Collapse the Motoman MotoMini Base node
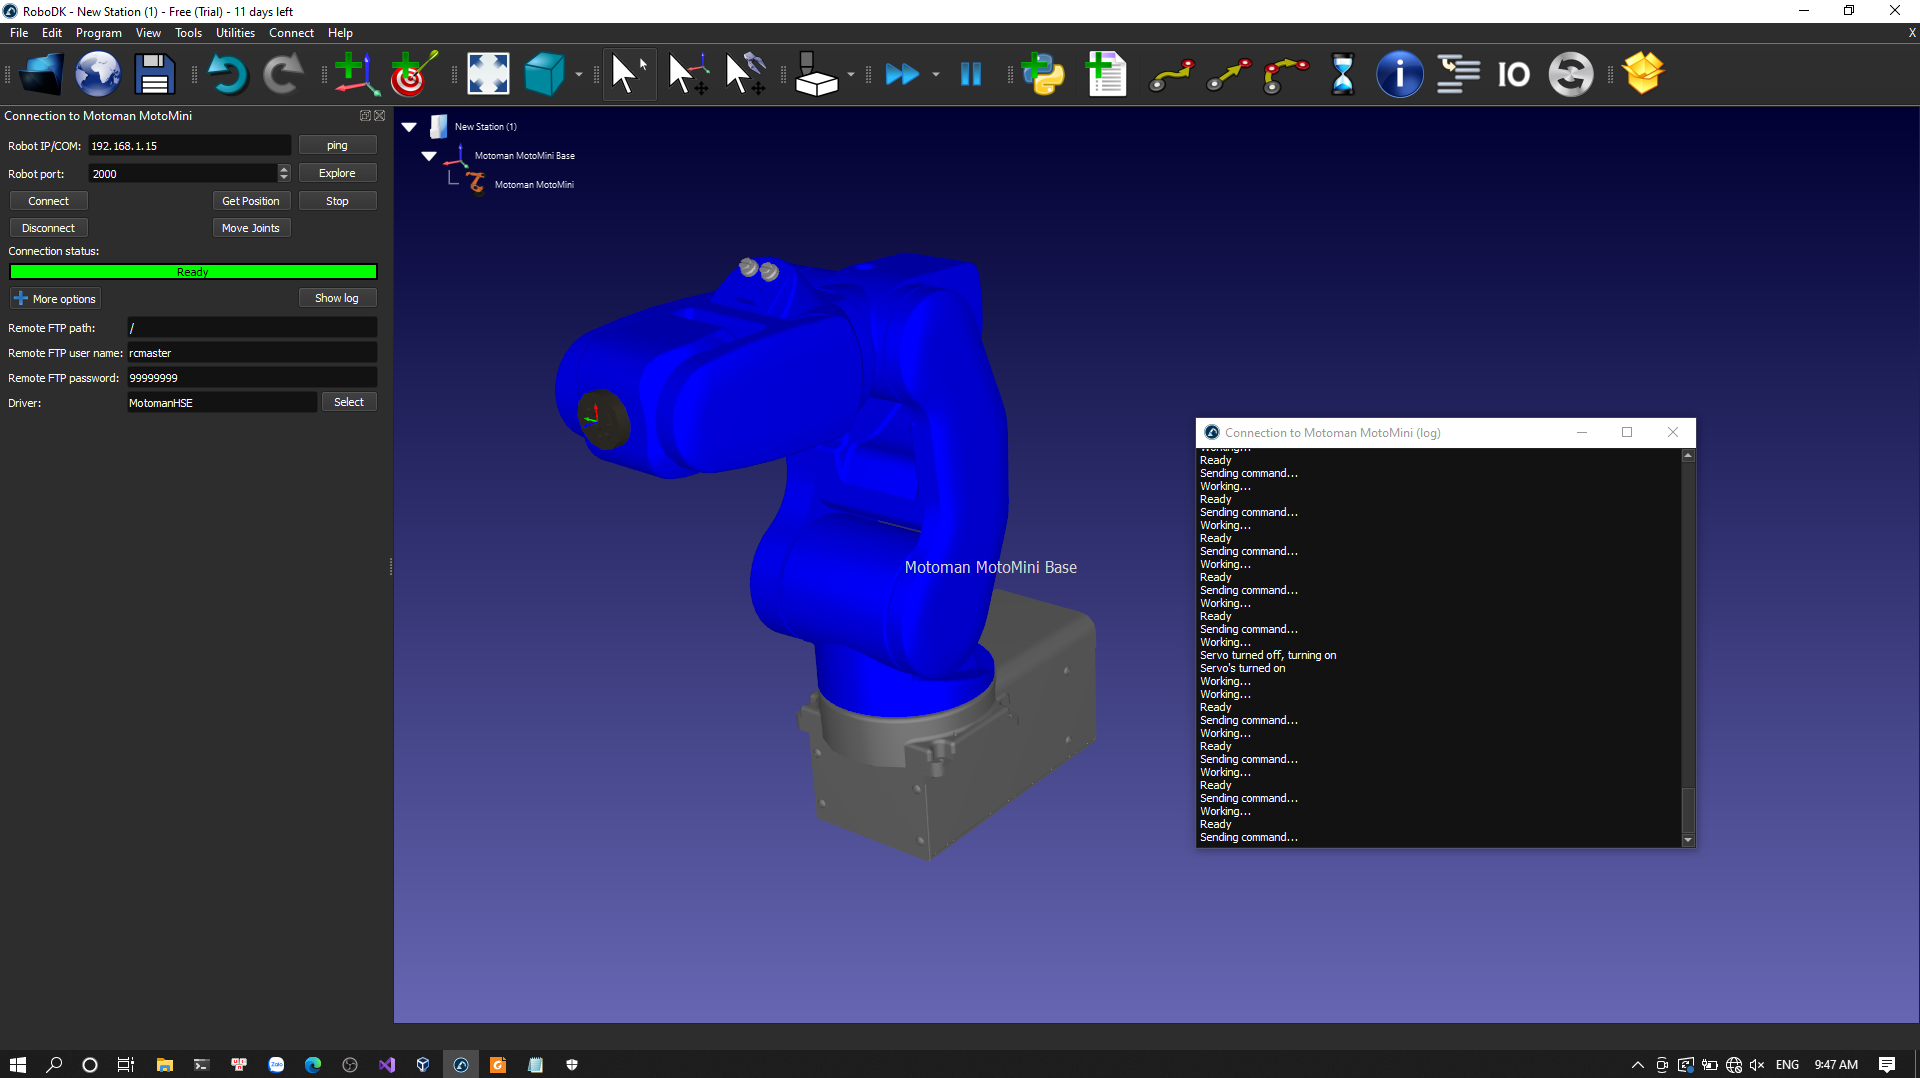 pyautogui.click(x=429, y=156)
